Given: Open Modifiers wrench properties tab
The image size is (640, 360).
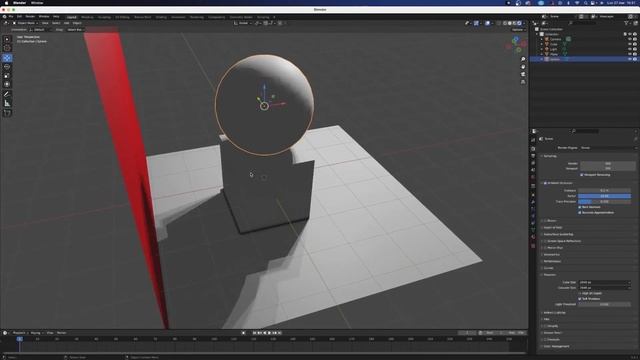Looking at the screenshot, I should pyautogui.click(x=533, y=202).
